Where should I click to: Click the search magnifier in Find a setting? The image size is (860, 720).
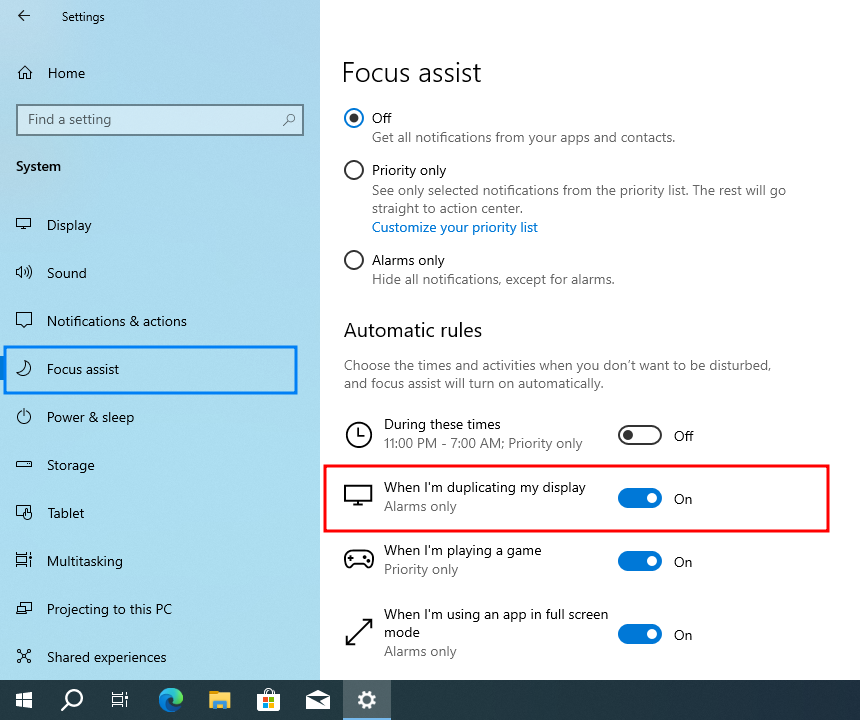[x=289, y=120]
